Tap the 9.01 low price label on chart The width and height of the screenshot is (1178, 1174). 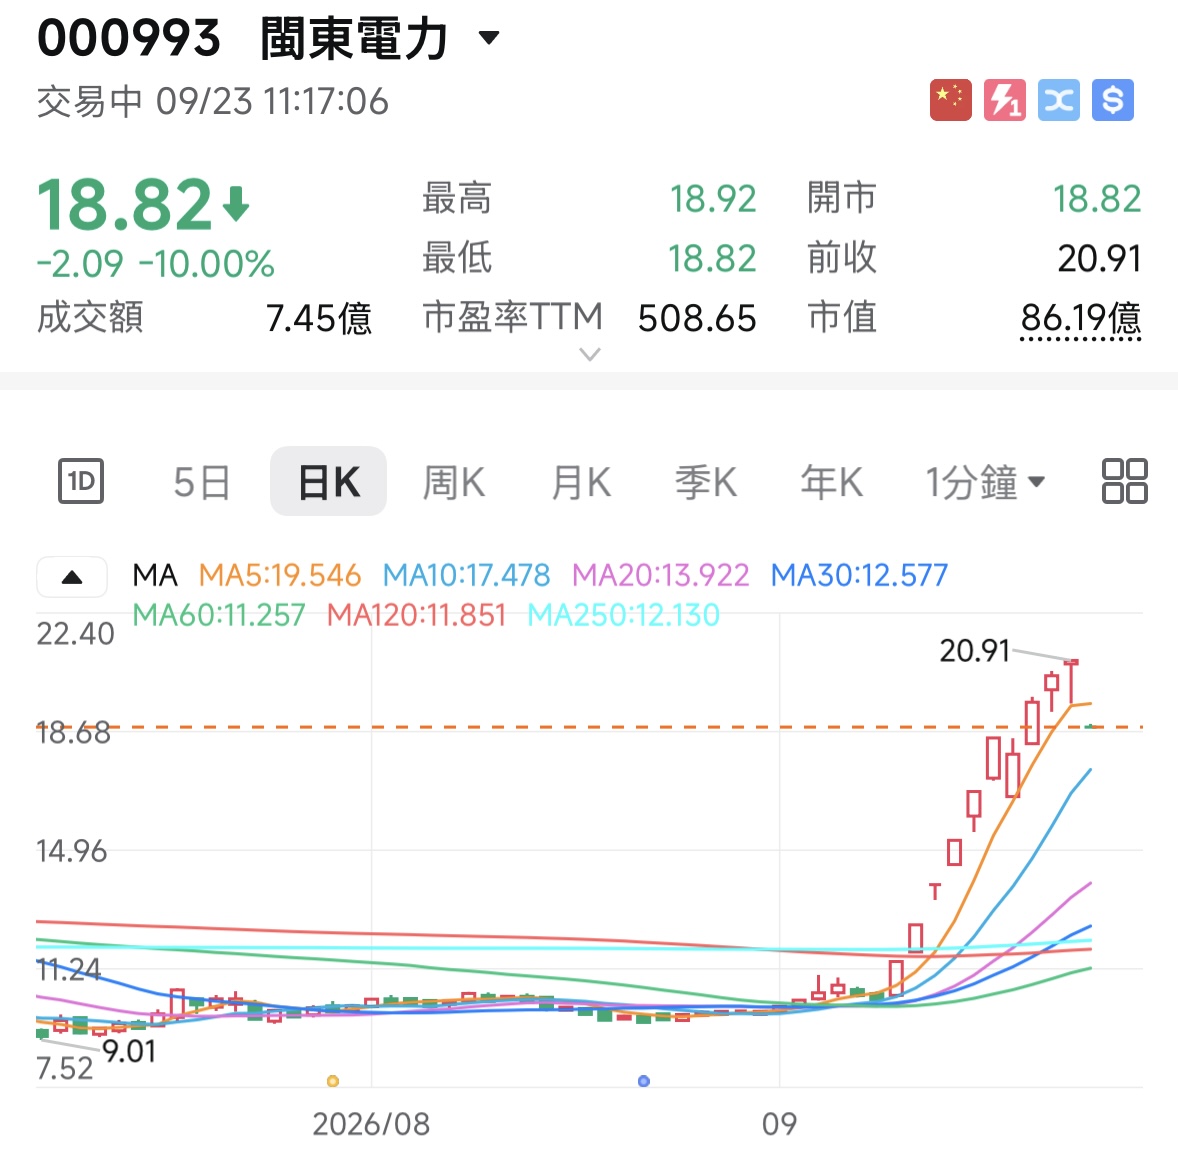pos(129,1052)
